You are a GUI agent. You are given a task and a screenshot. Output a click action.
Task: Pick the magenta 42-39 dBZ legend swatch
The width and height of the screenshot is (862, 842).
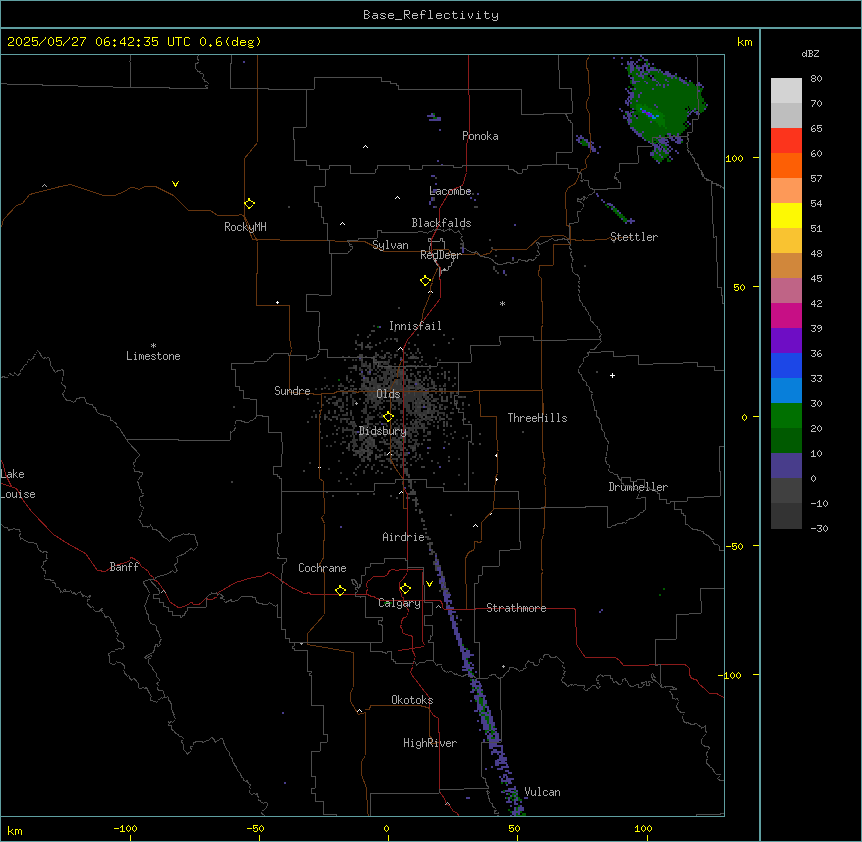pyautogui.click(x=786, y=315)
